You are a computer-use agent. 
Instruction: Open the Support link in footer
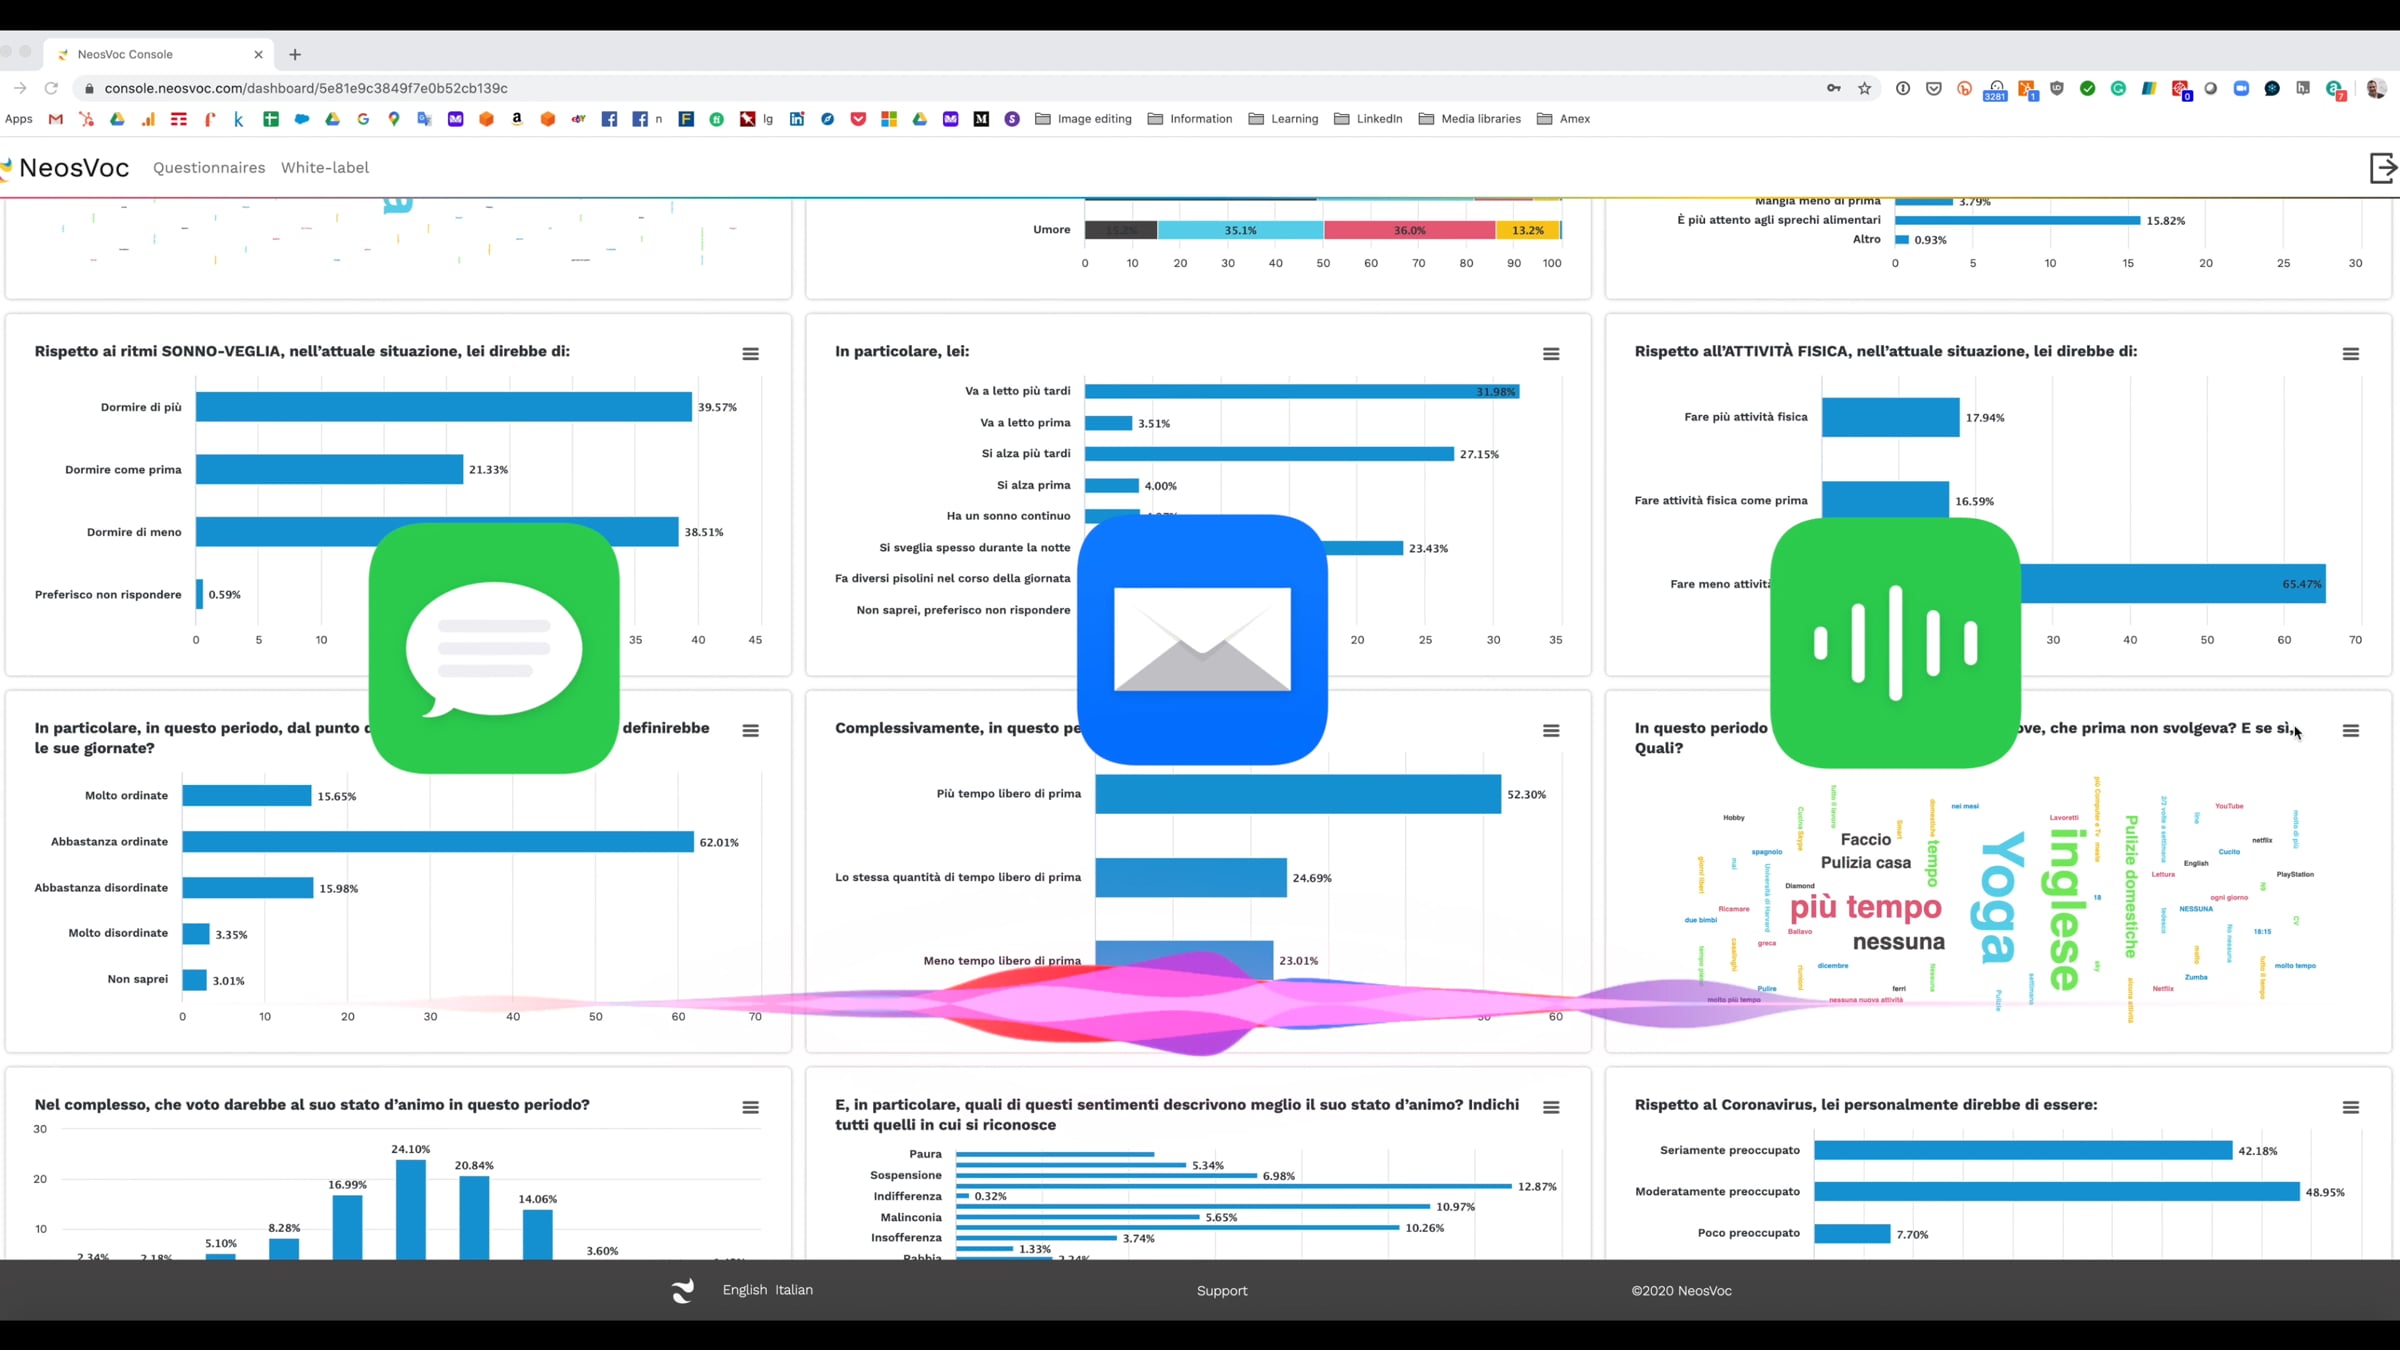(x=1222, y=1291)
